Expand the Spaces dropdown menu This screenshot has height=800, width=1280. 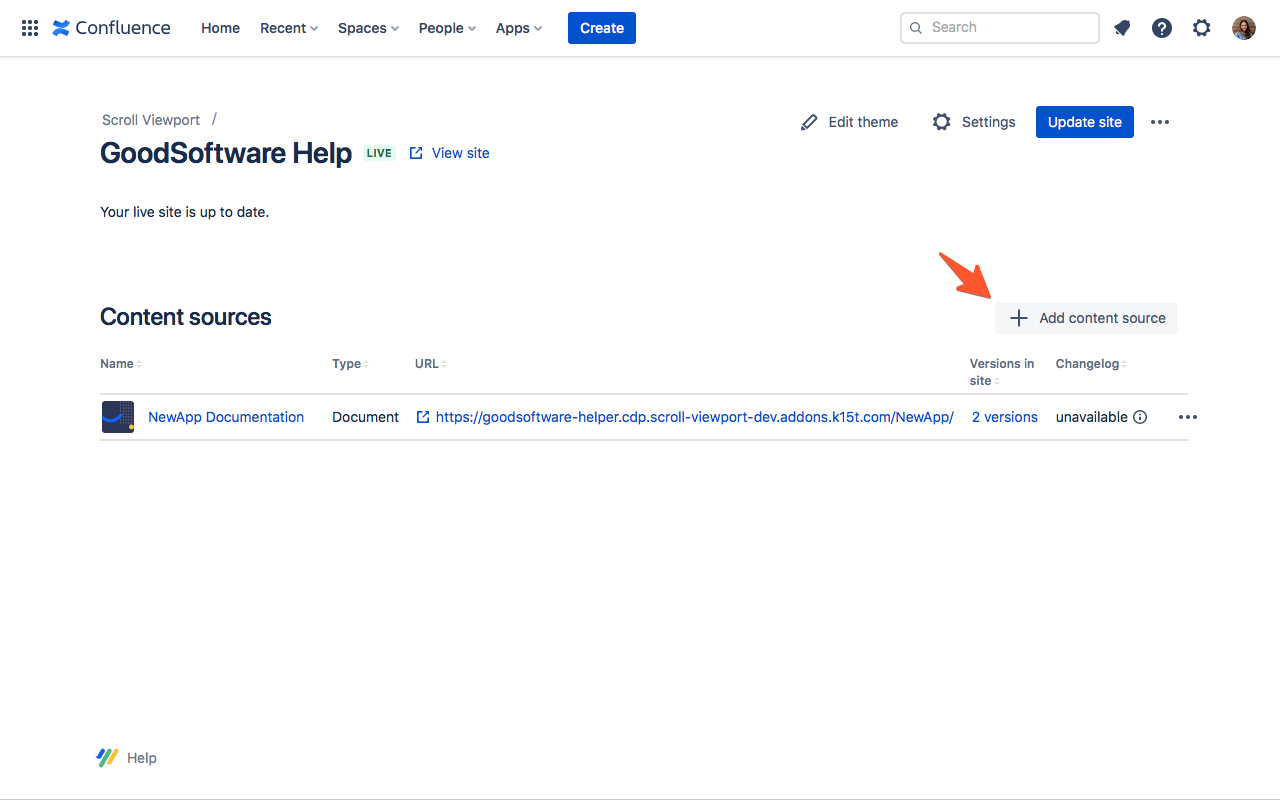point(368,28)
